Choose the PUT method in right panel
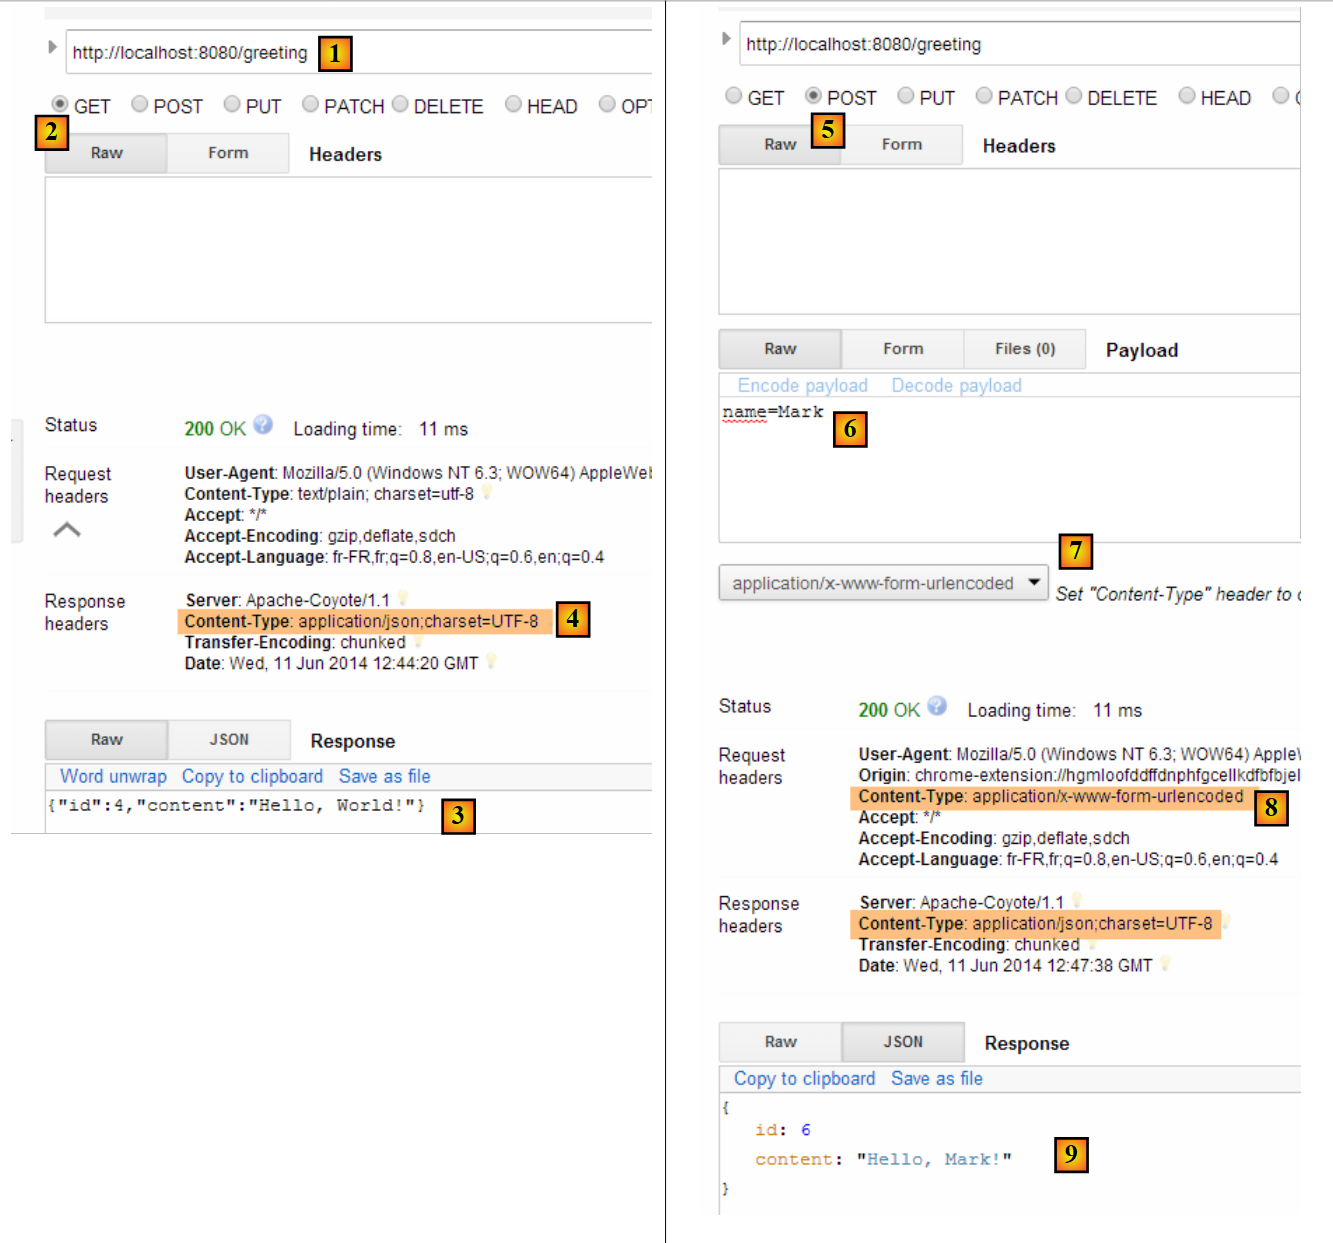The width and height of the screenshot is (1333, 1243). tap(906, 96)
